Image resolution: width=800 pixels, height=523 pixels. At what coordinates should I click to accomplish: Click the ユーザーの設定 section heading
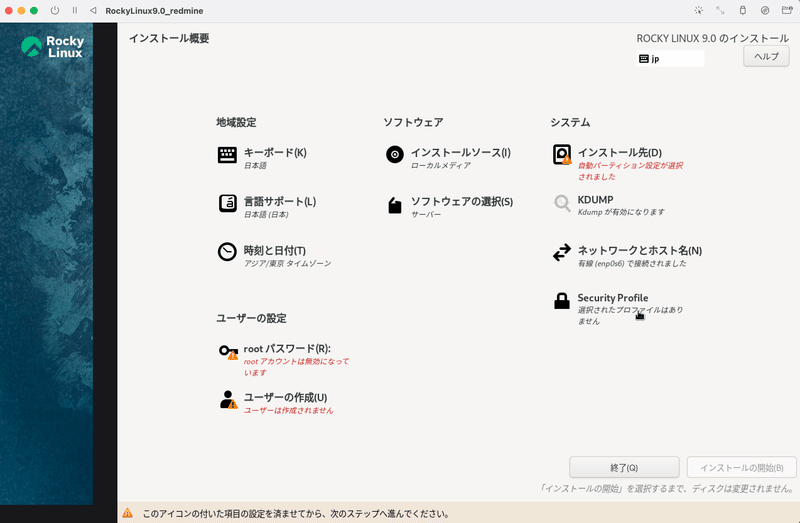pos(251,318)
